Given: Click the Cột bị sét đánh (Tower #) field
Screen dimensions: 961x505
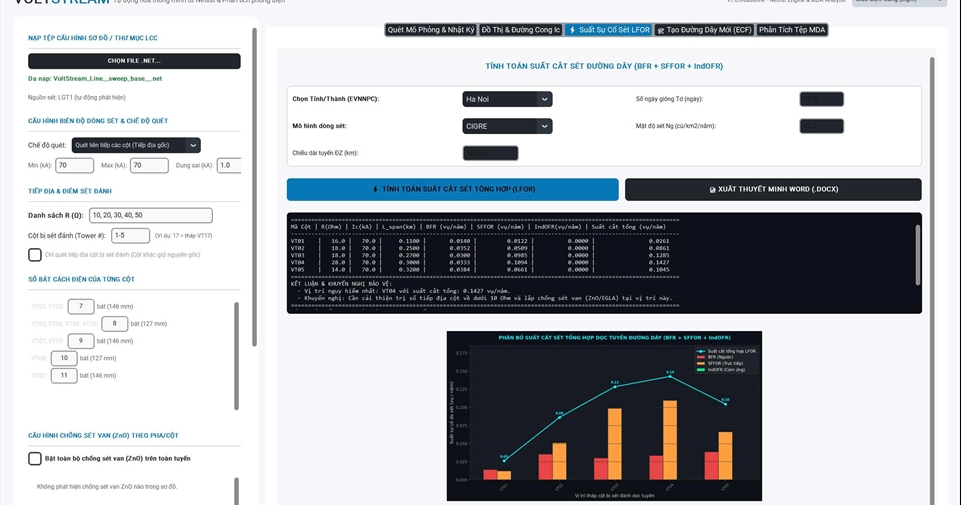Looking at the screenshot, I should coord(130,235).
